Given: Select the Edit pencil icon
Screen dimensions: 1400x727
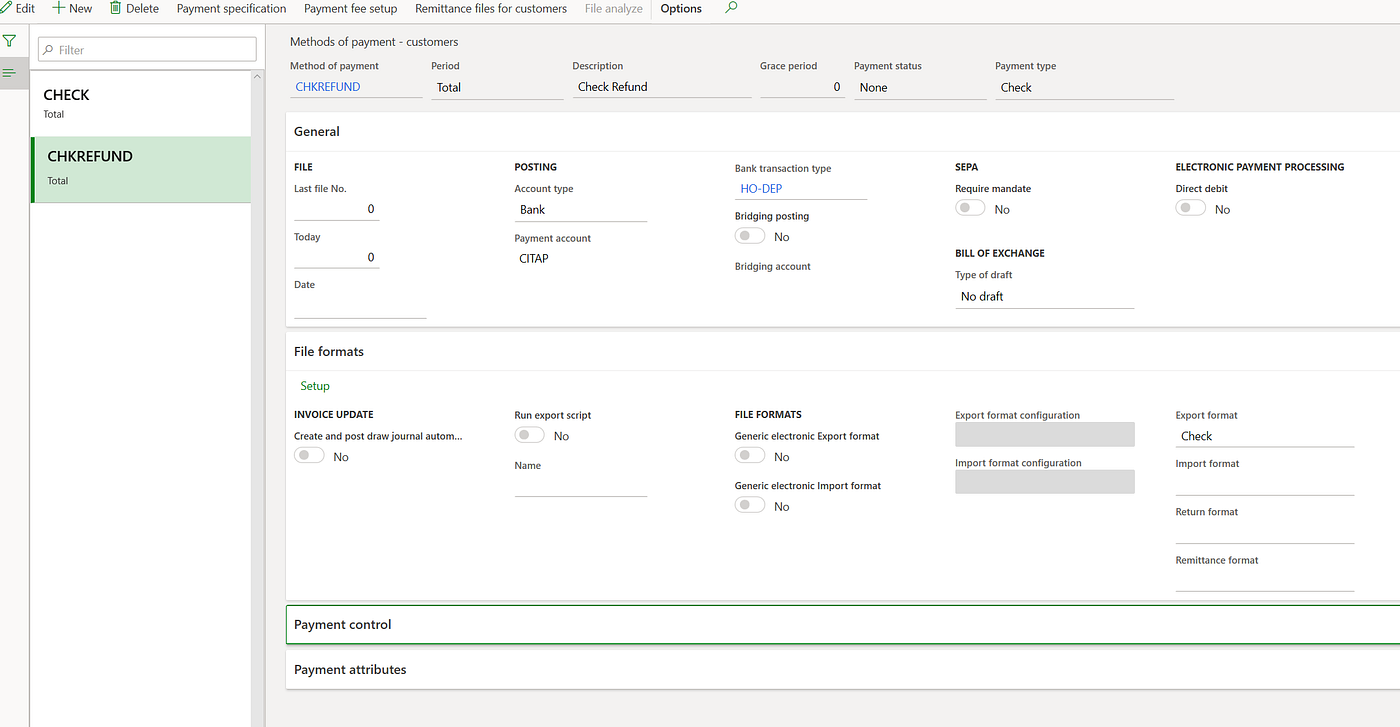Looking at the screenshot, I should pyautogui.click(x=6, y=8).
